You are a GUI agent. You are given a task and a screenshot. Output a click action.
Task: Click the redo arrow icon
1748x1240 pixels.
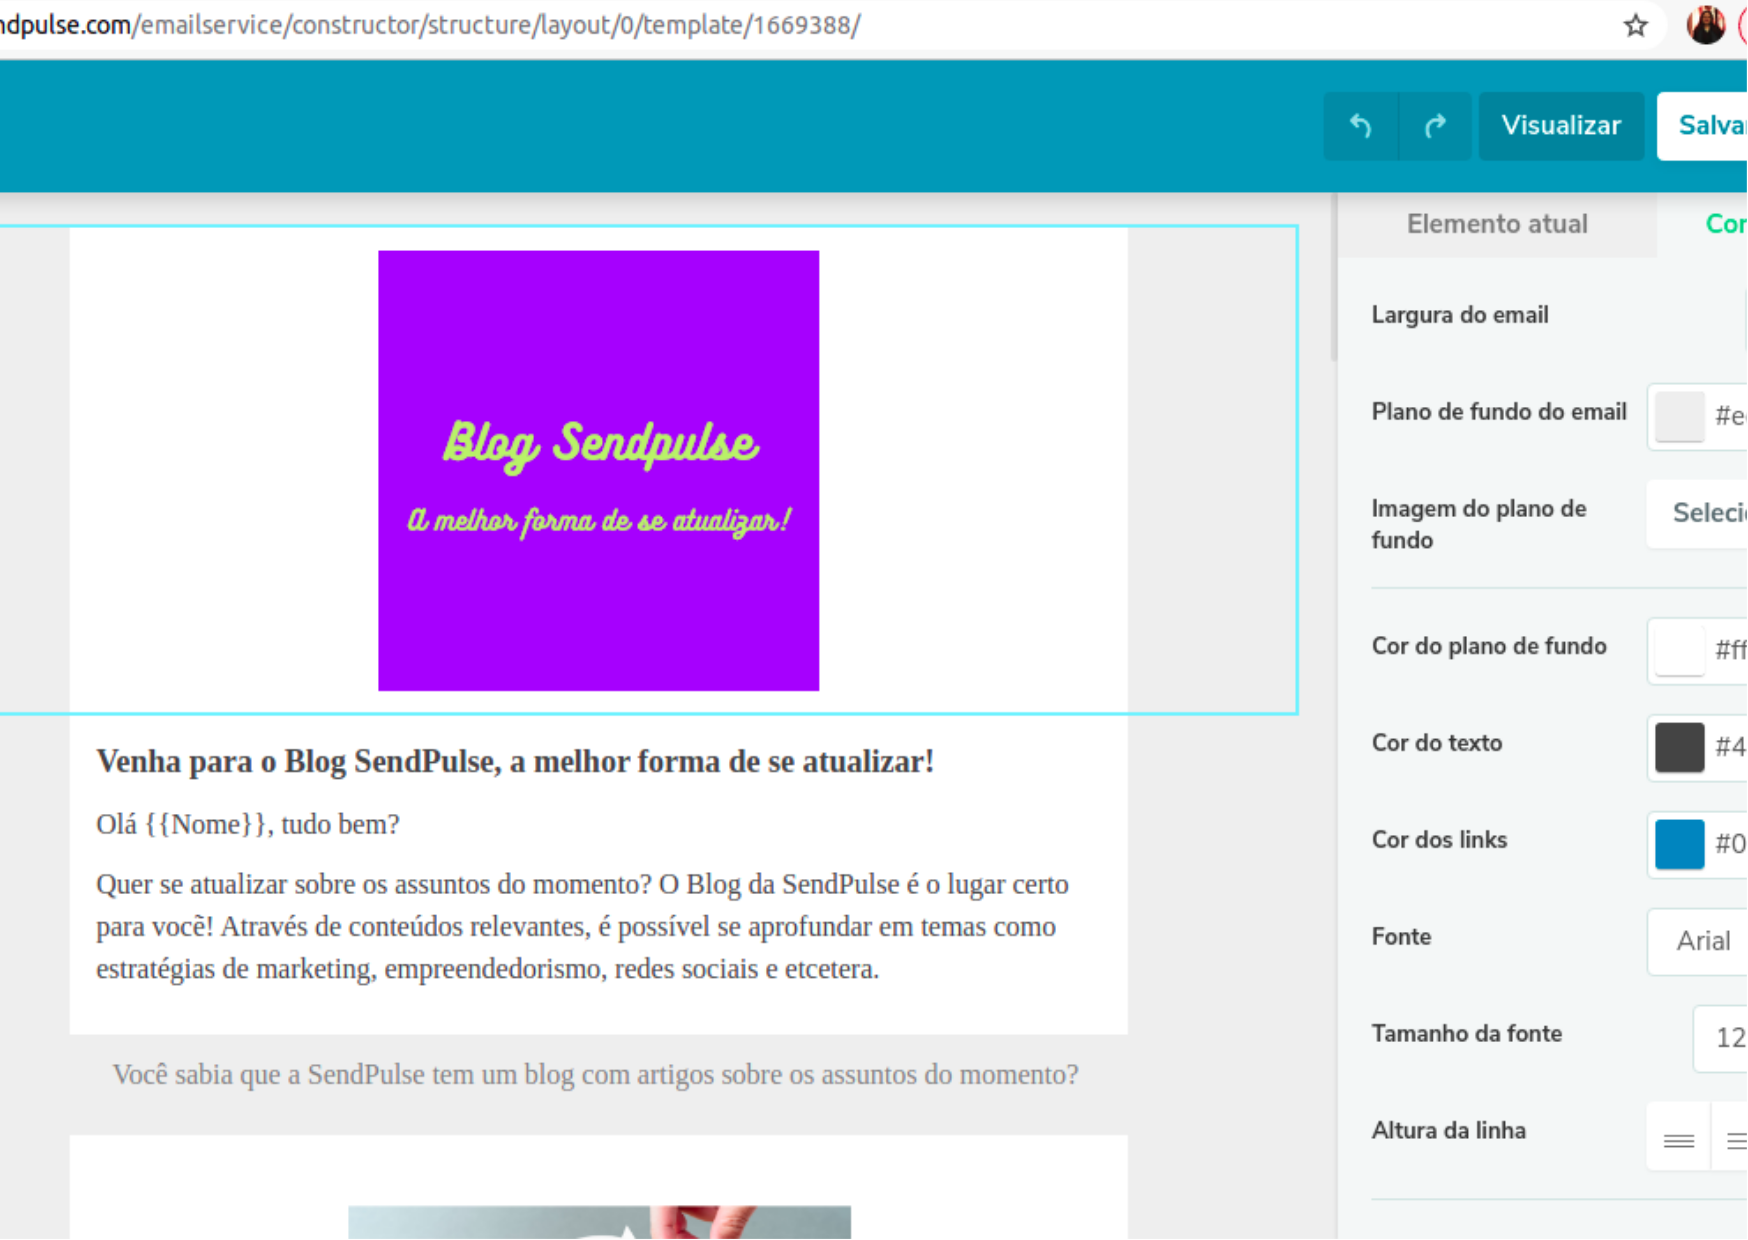pos(1435,126)
